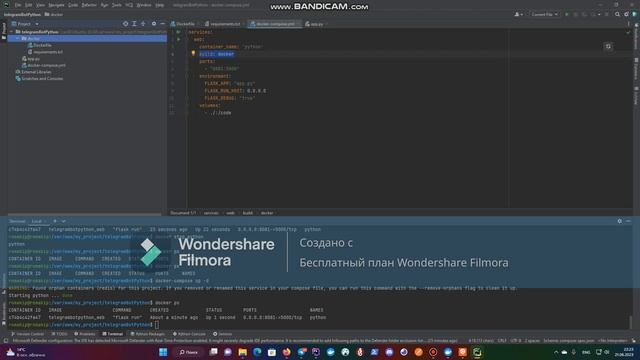
Task: Open the user account dropdown in toolbar
Action: coord(518,14)
